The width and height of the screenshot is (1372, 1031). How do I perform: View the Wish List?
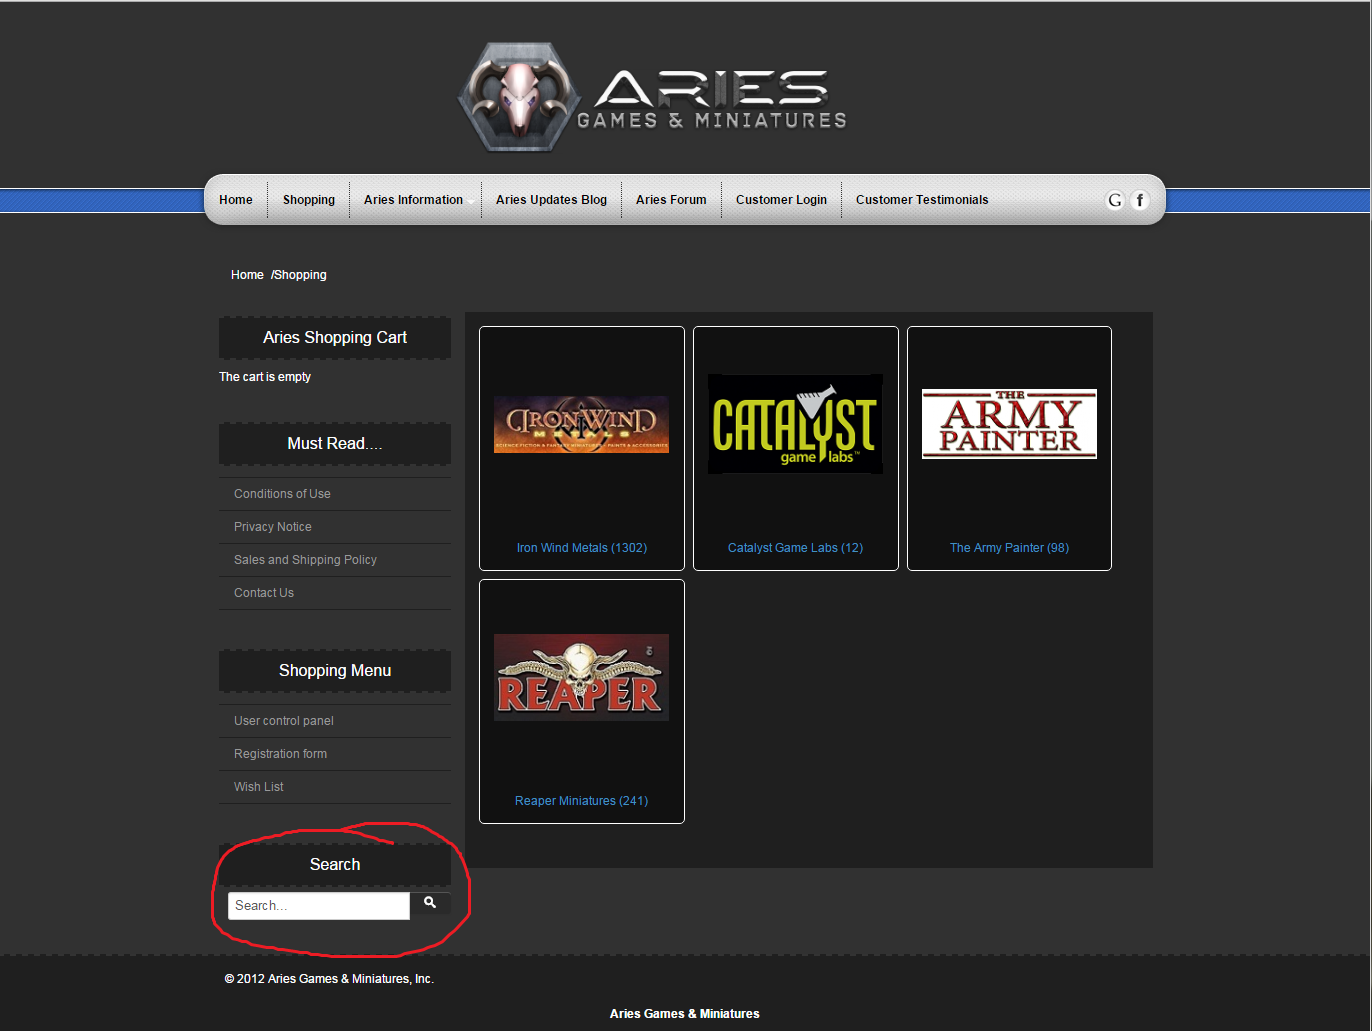click(259, 787)
